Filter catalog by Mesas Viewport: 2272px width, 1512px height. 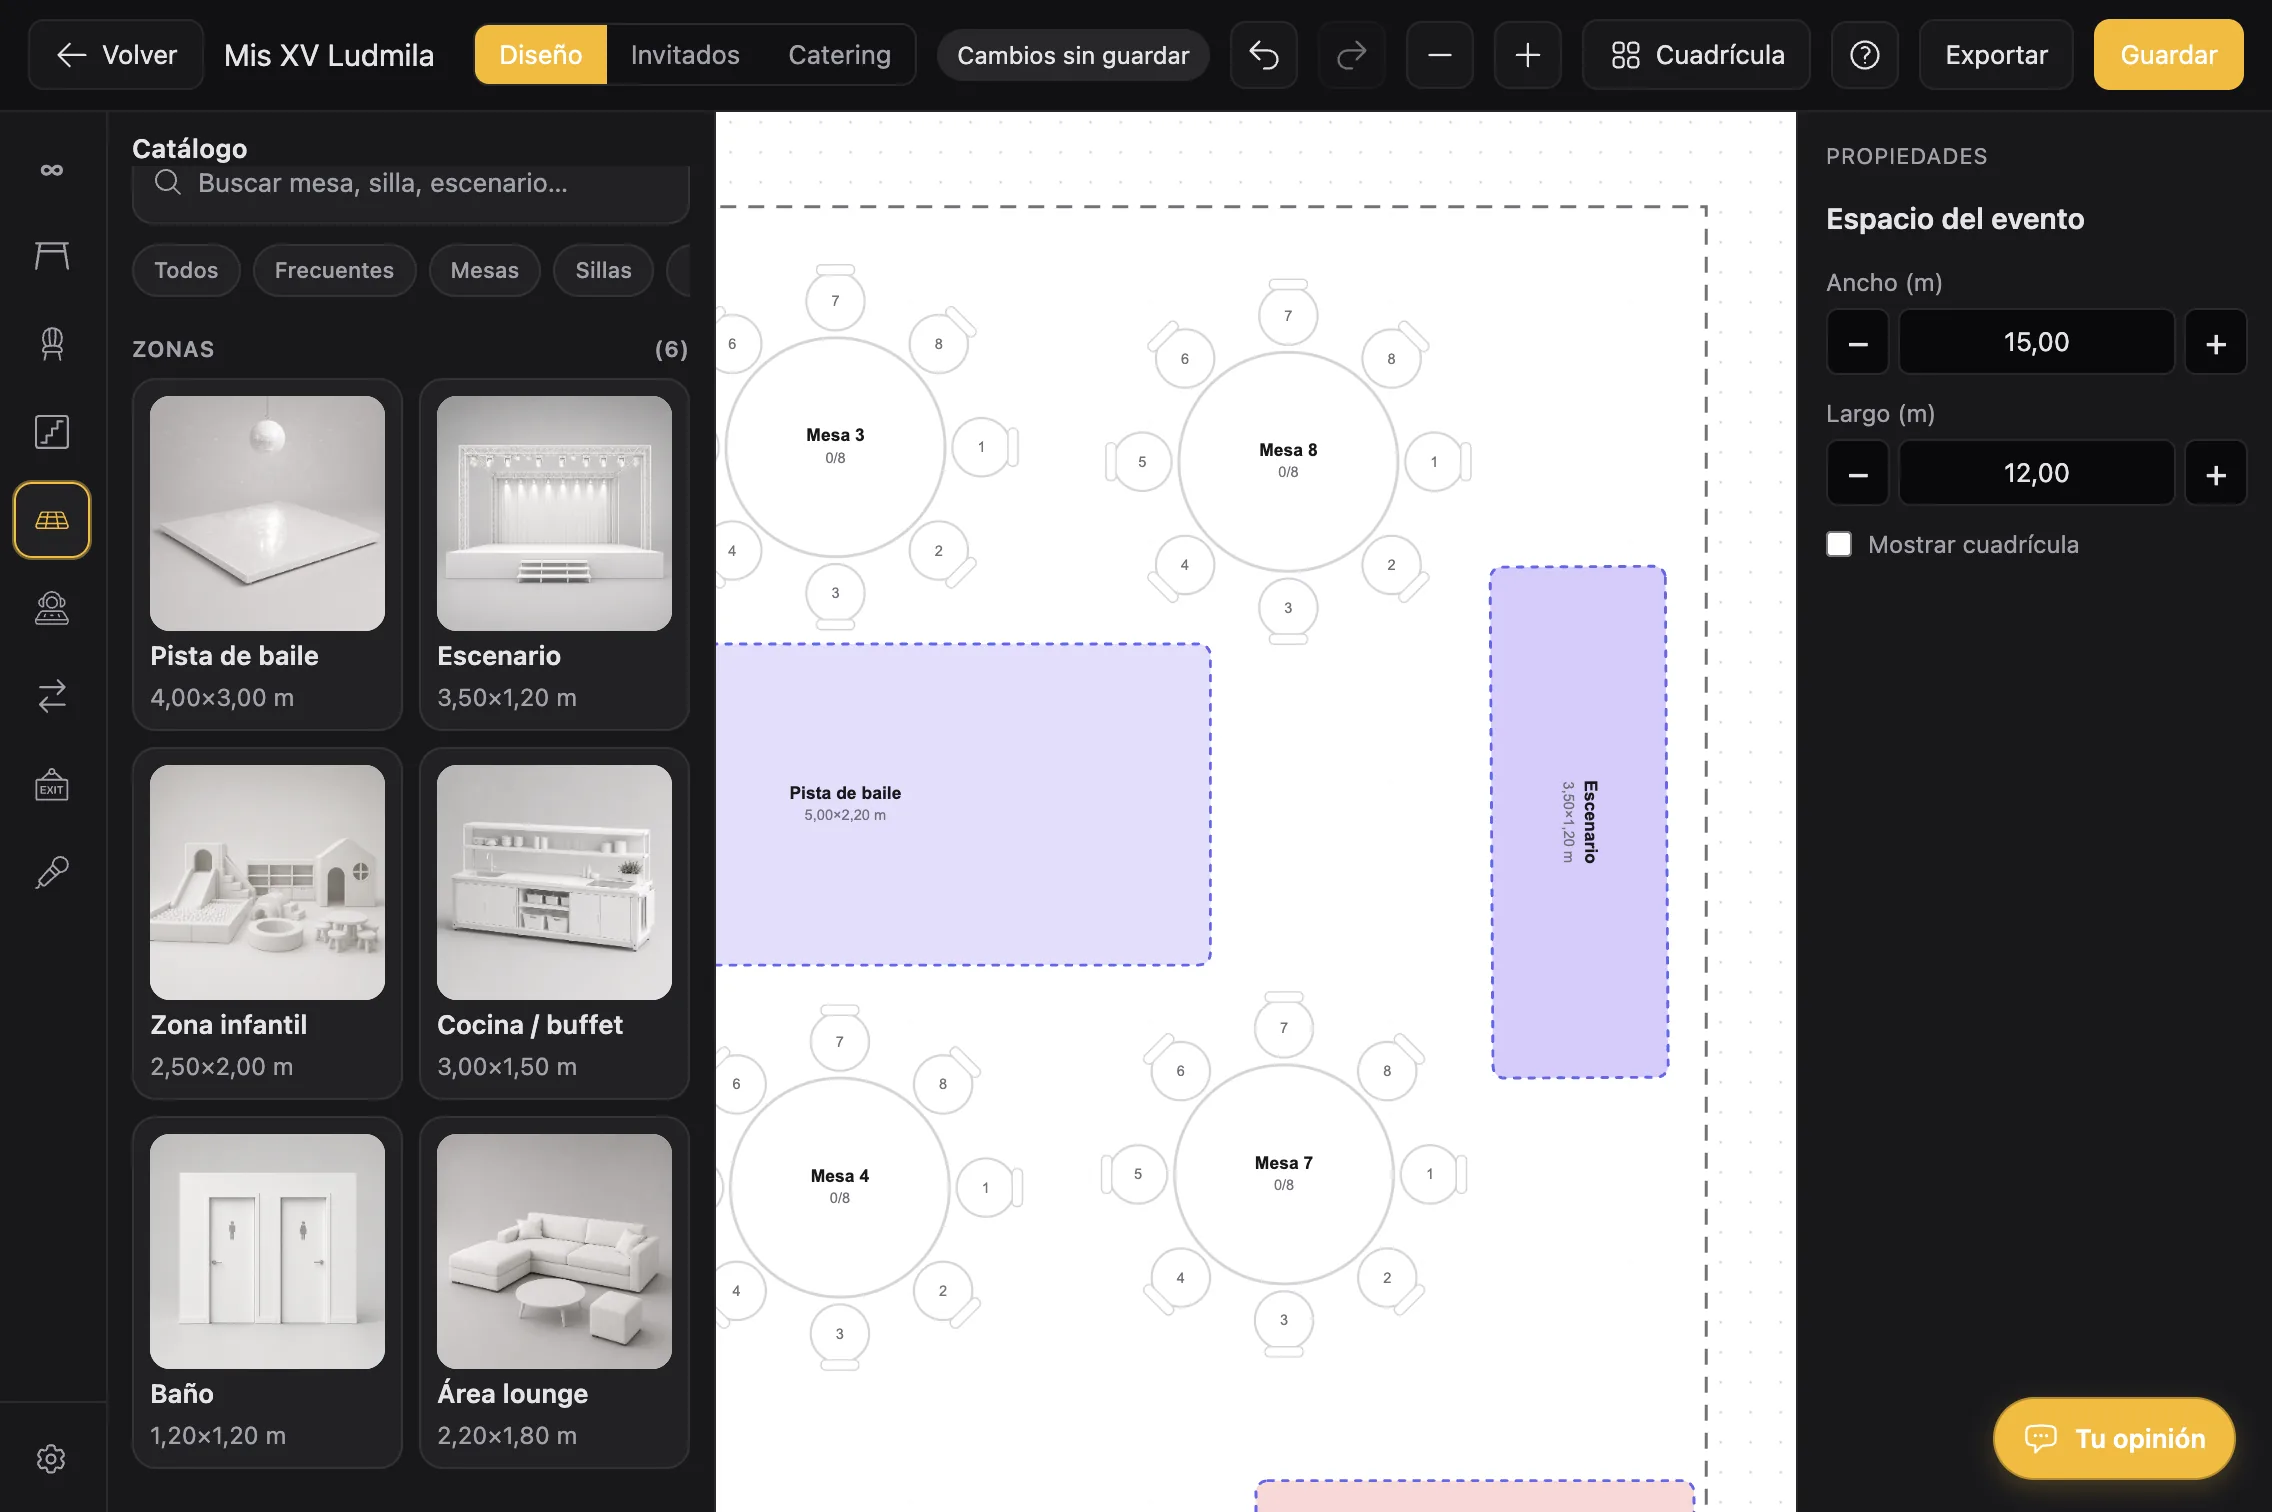tap(485, 270)
